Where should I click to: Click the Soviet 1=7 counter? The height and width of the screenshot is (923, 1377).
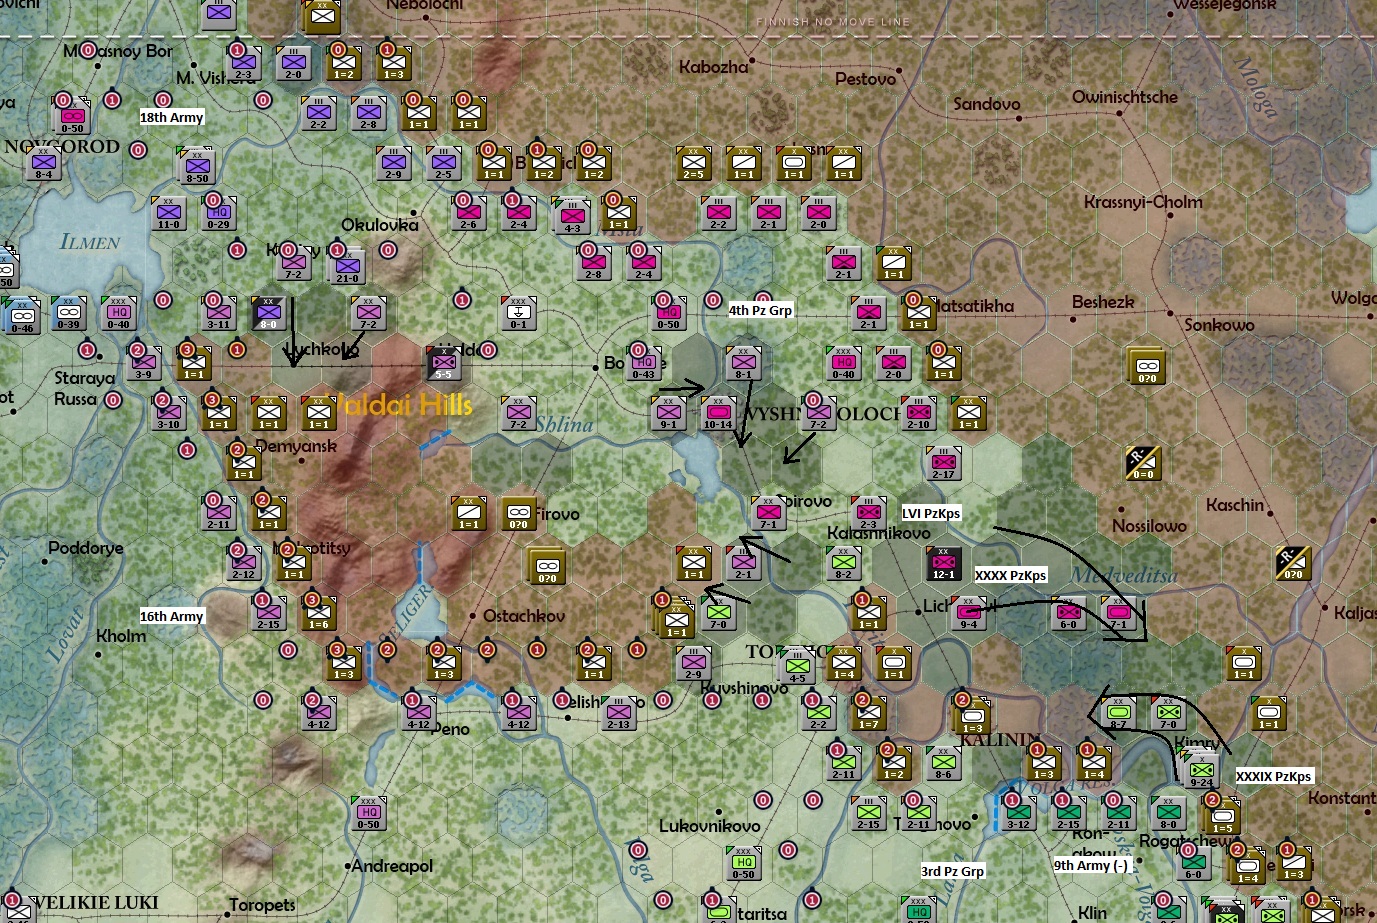point(868,713)
